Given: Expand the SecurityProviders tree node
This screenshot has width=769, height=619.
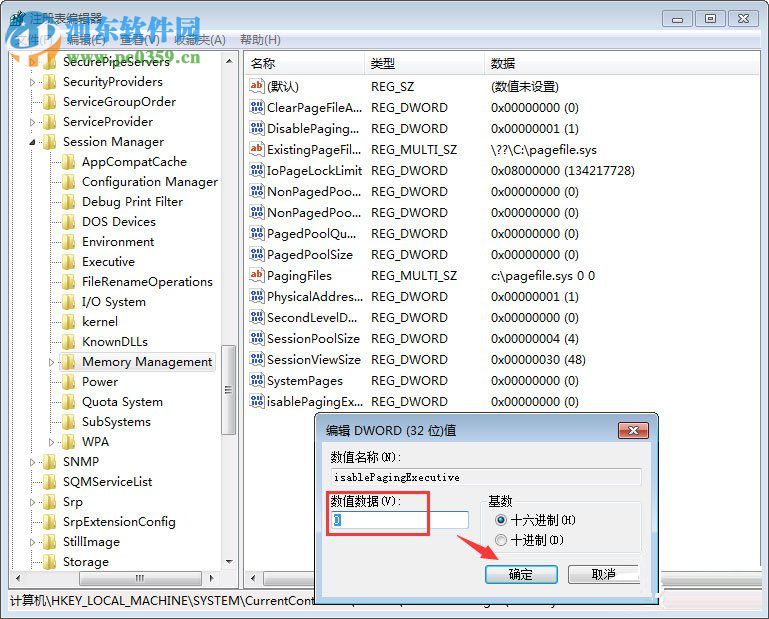Looking at the screenshot, I should [32, 82].
